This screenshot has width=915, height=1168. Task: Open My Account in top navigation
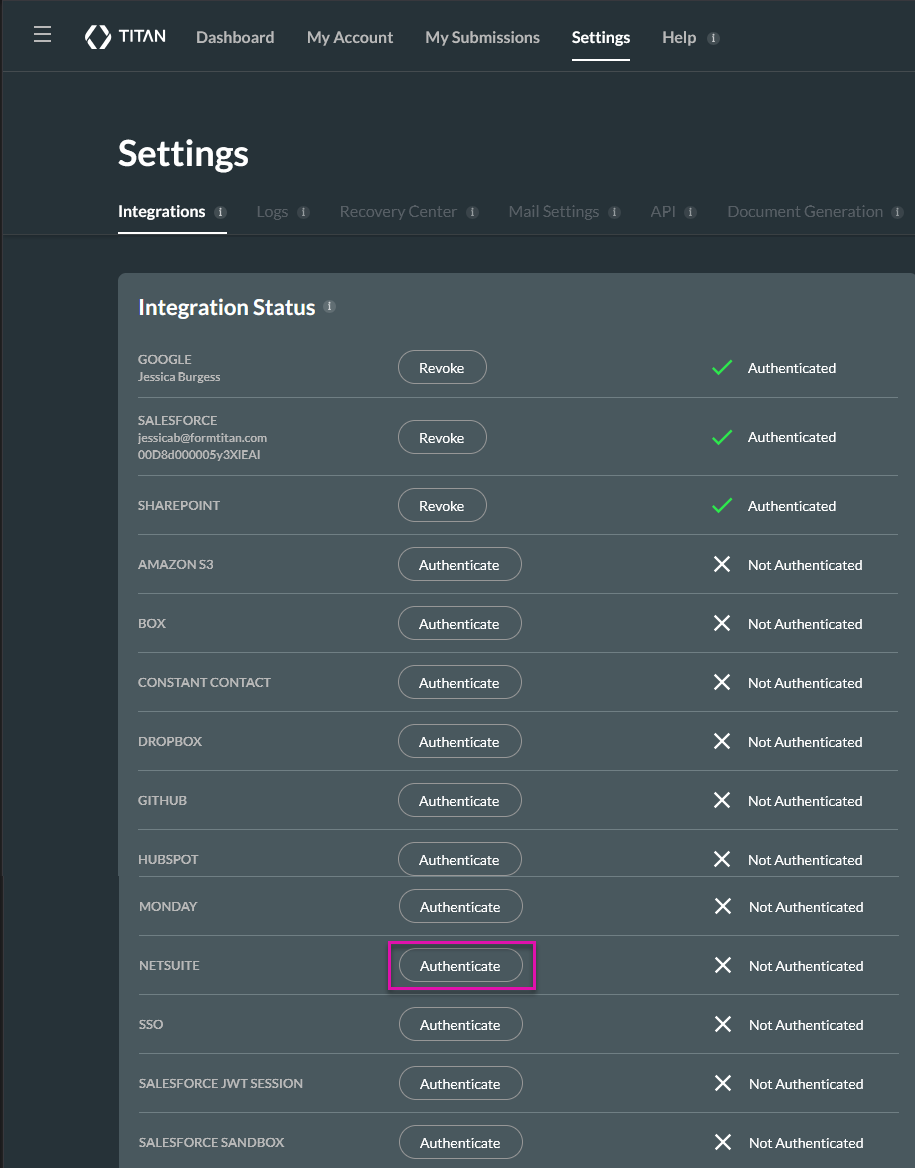pyautogui.click(x=349, y=37)
